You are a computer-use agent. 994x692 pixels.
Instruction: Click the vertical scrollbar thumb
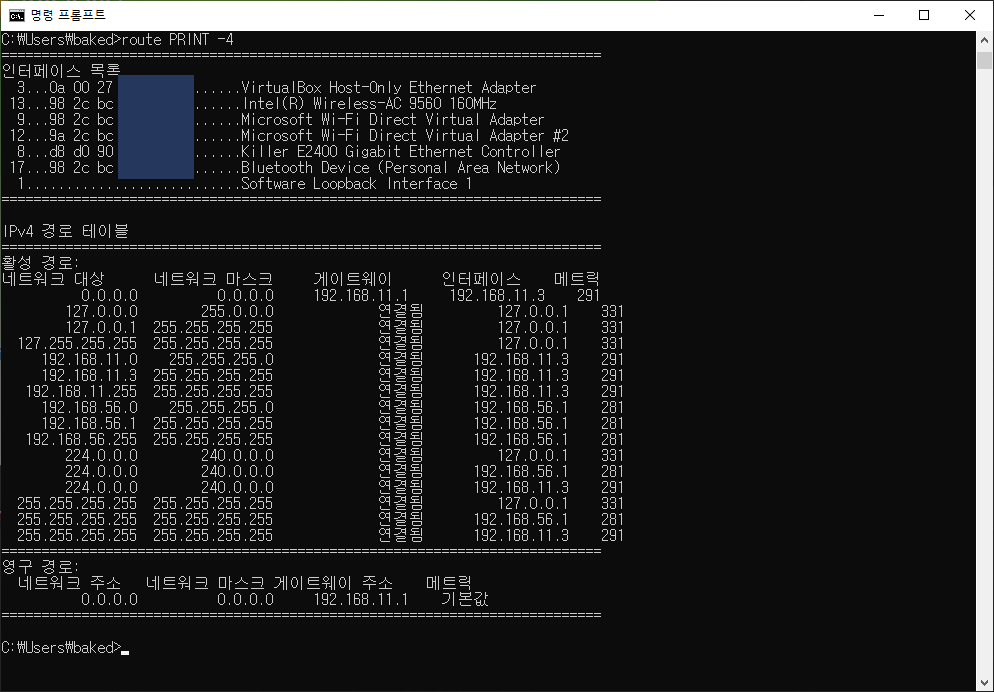(984, 61)
